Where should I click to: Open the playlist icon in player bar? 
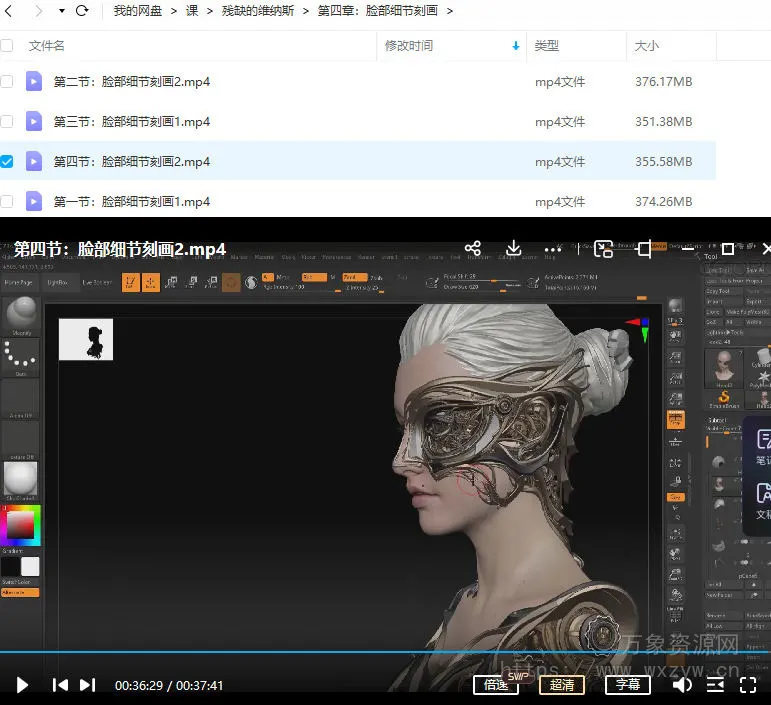(715, 685)
